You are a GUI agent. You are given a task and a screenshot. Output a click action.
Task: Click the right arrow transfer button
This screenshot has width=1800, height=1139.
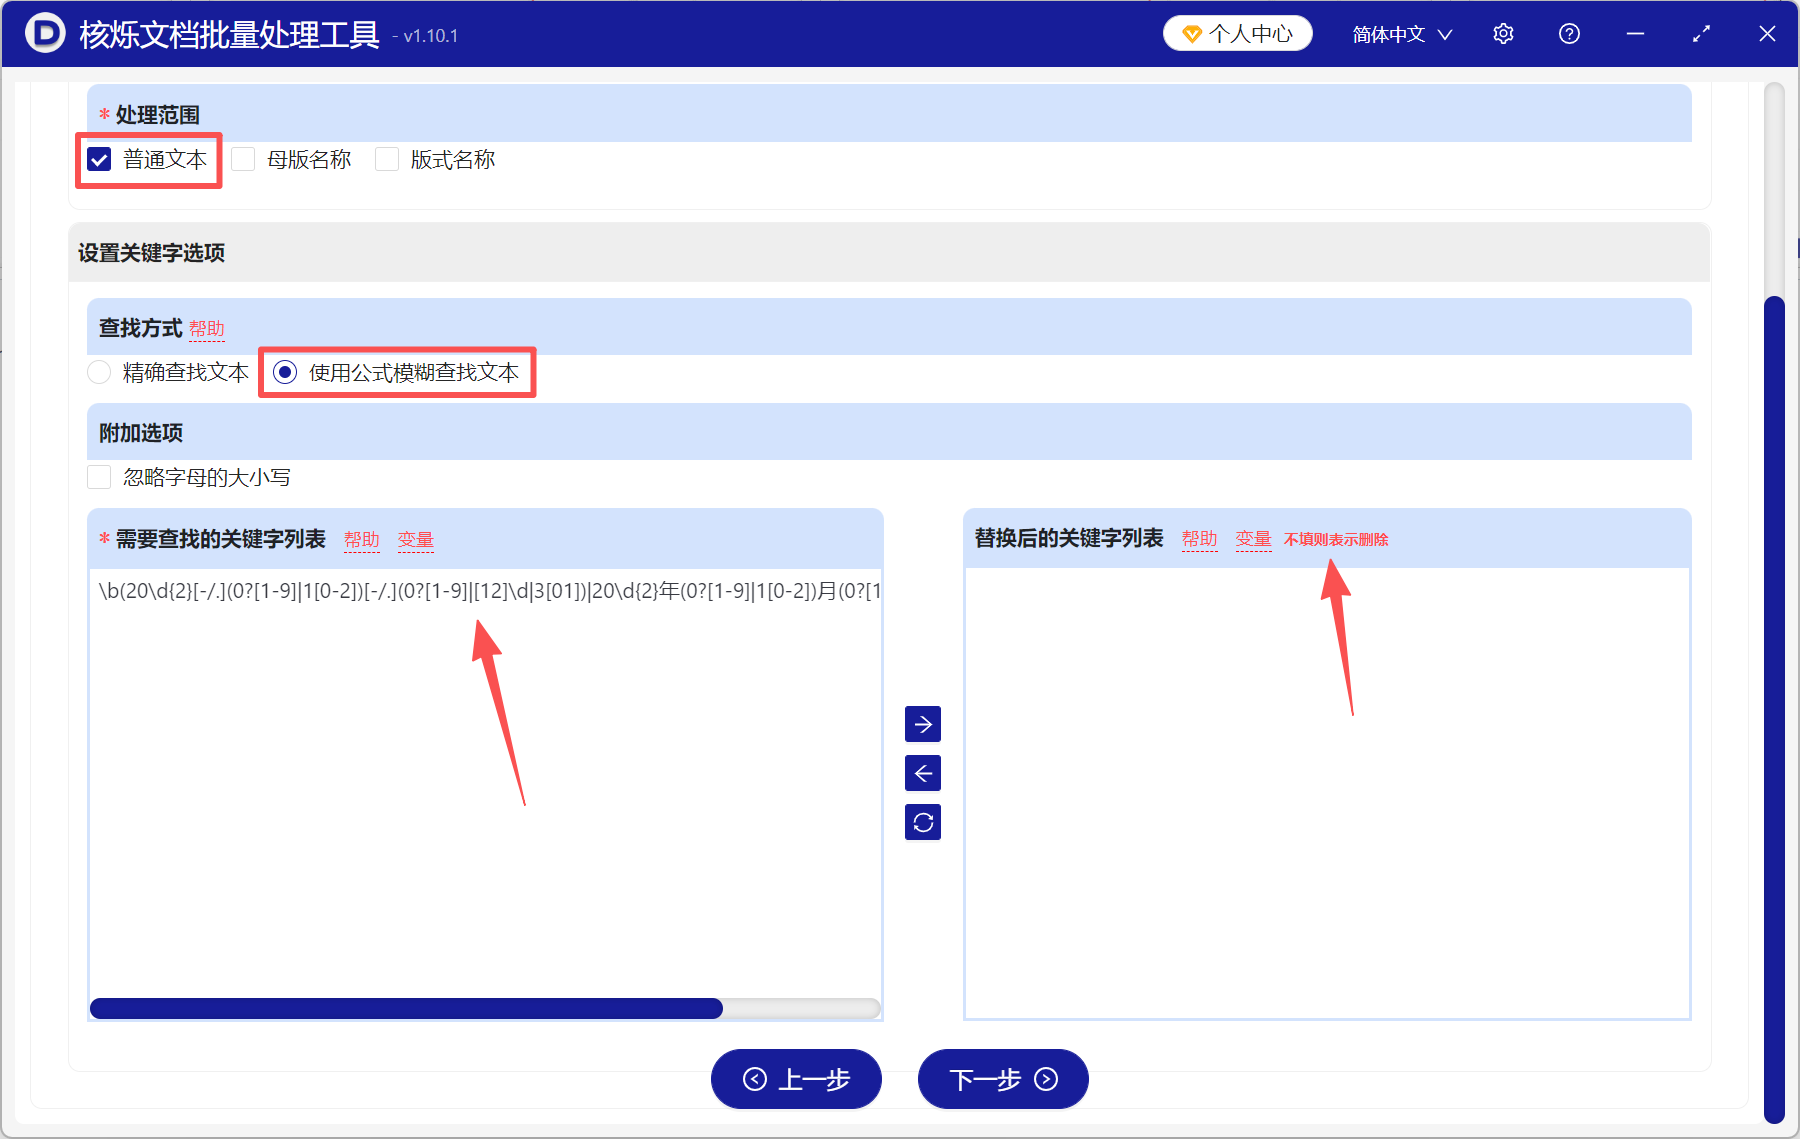tap(922, 724)
